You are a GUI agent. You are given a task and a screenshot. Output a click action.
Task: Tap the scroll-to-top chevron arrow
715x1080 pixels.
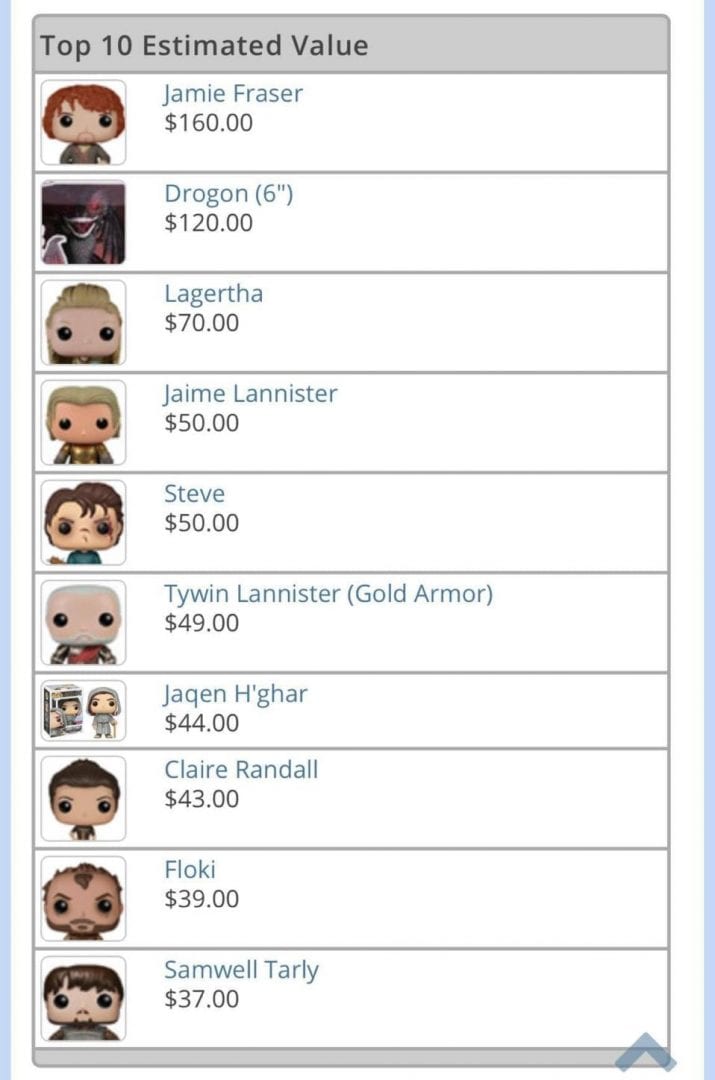point(645,1052)
